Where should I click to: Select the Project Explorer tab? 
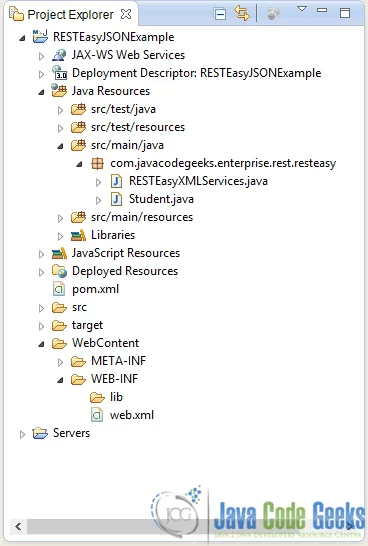[x=71, y=14]
